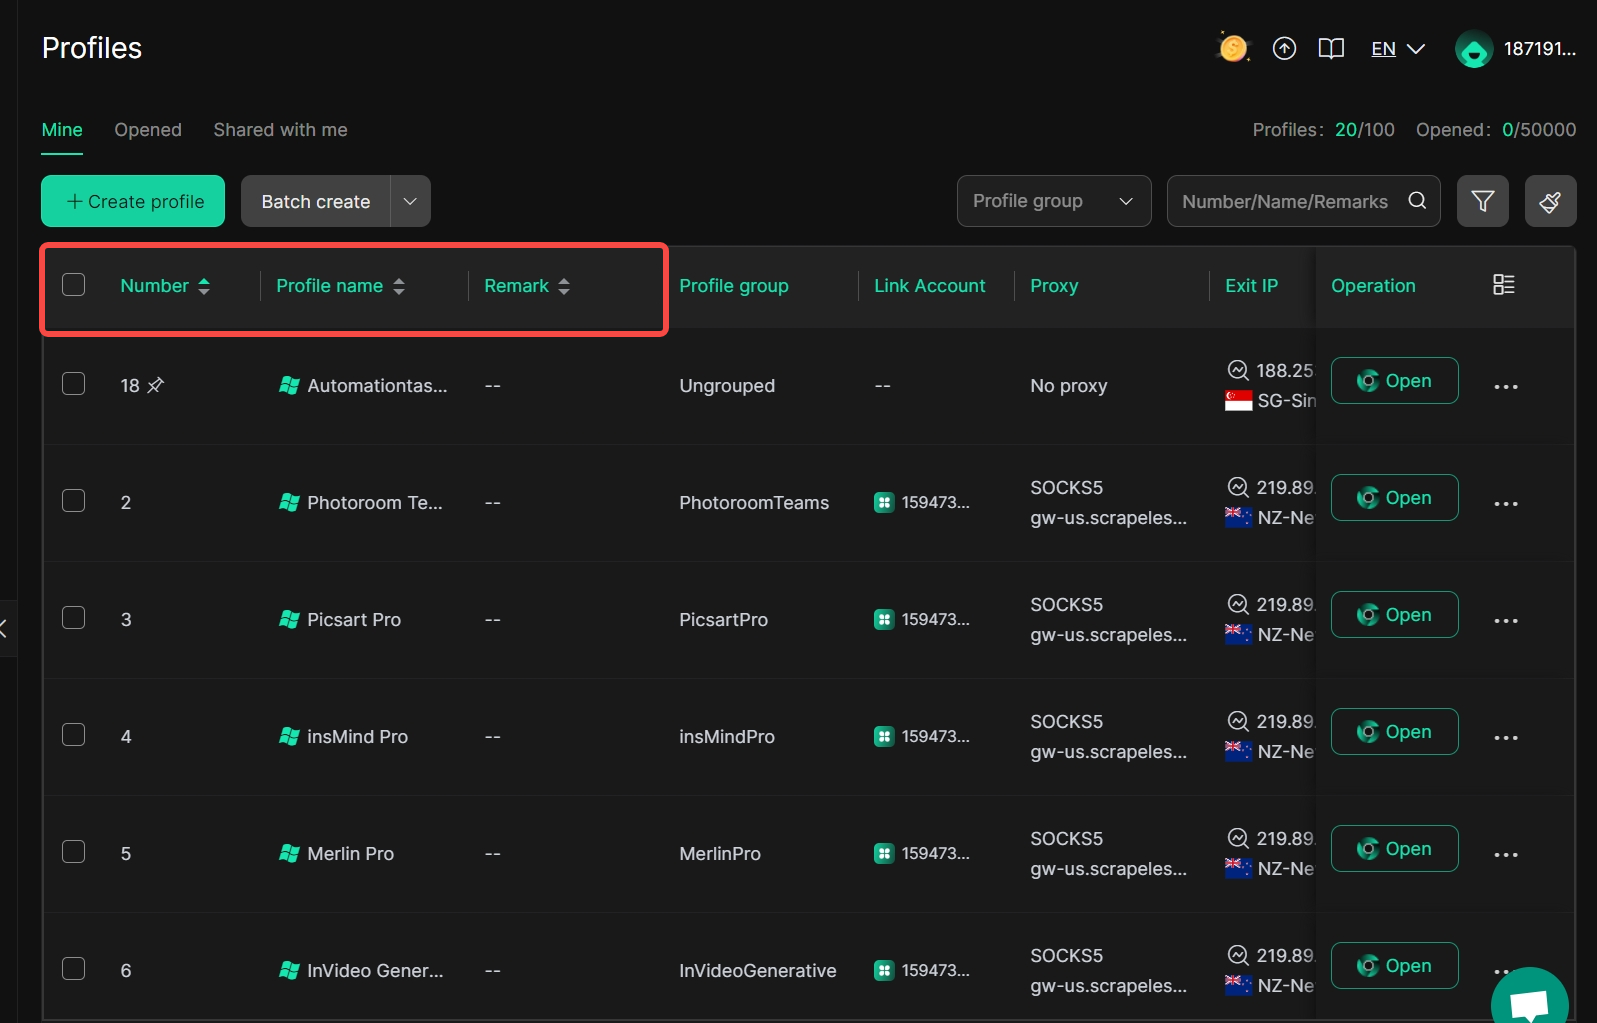
Task: Open column settings list icon
Action: pos(1504,285)
